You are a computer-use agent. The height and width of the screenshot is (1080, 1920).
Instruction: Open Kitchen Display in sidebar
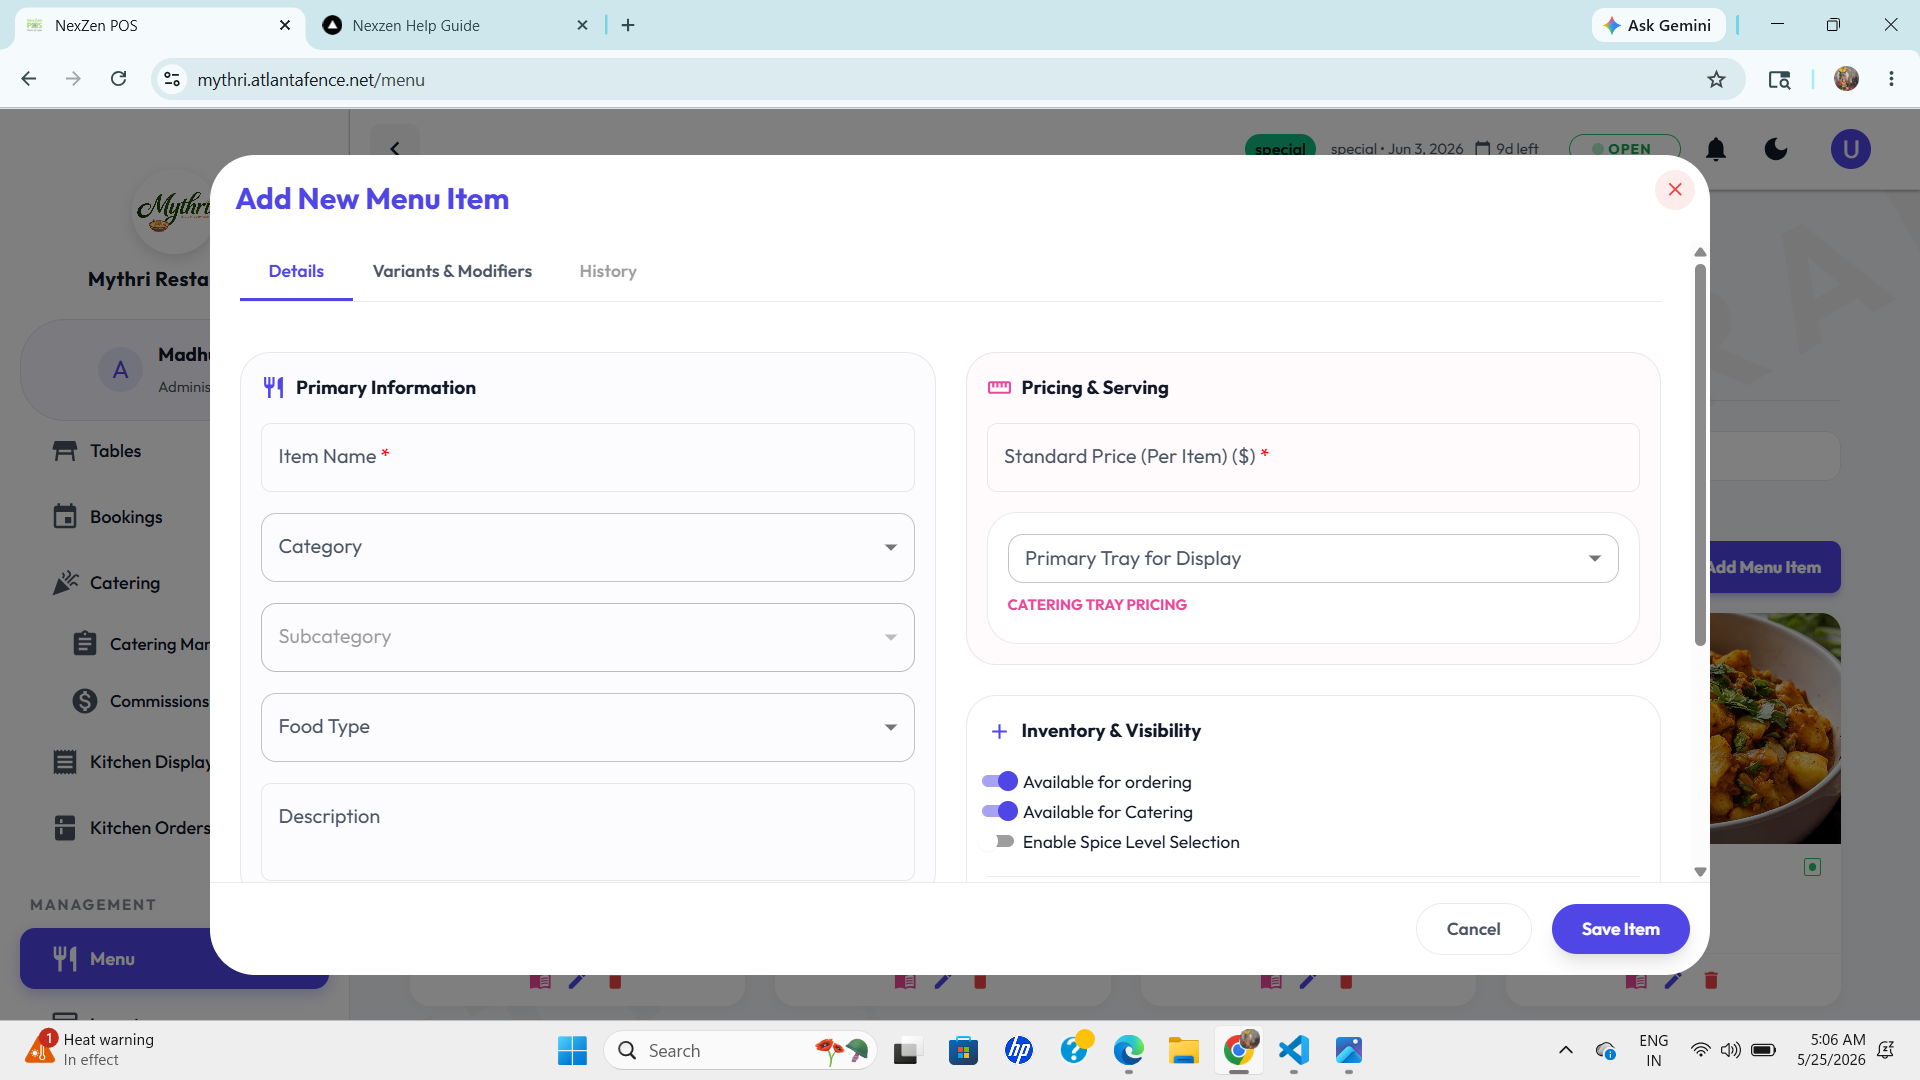click(x=131, y=762)
